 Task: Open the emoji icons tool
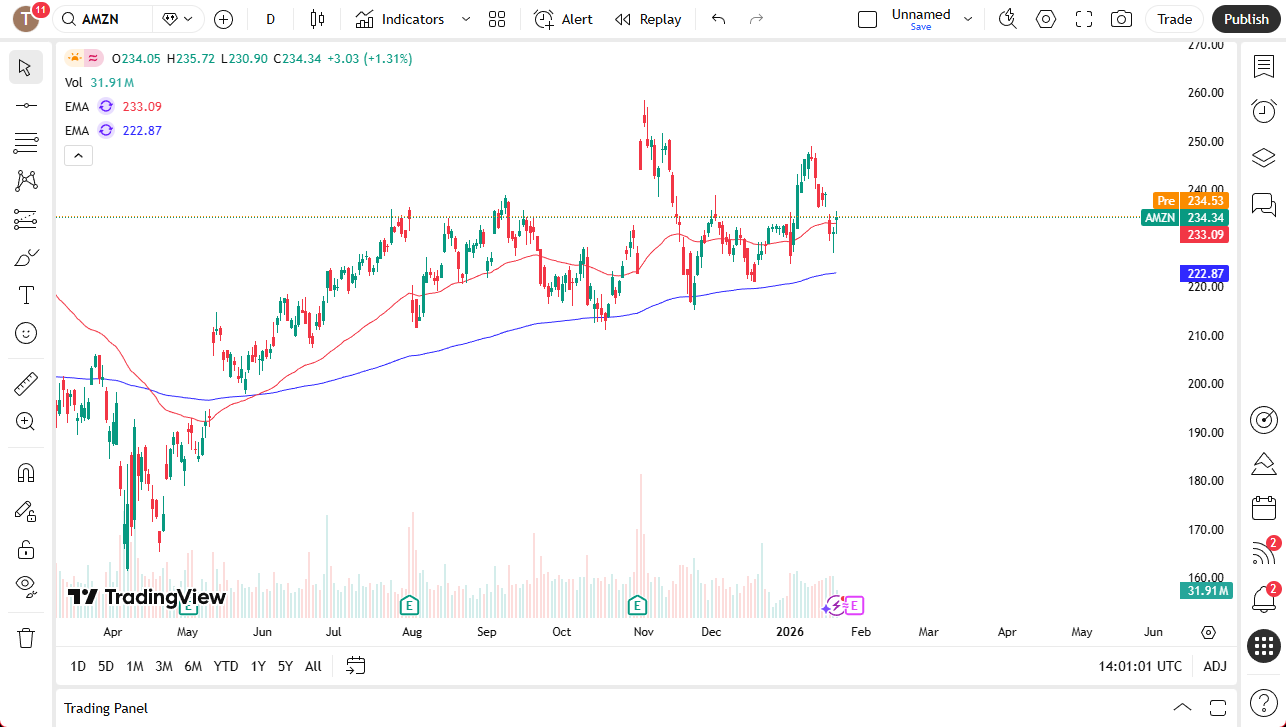click(x=26, y=333)
